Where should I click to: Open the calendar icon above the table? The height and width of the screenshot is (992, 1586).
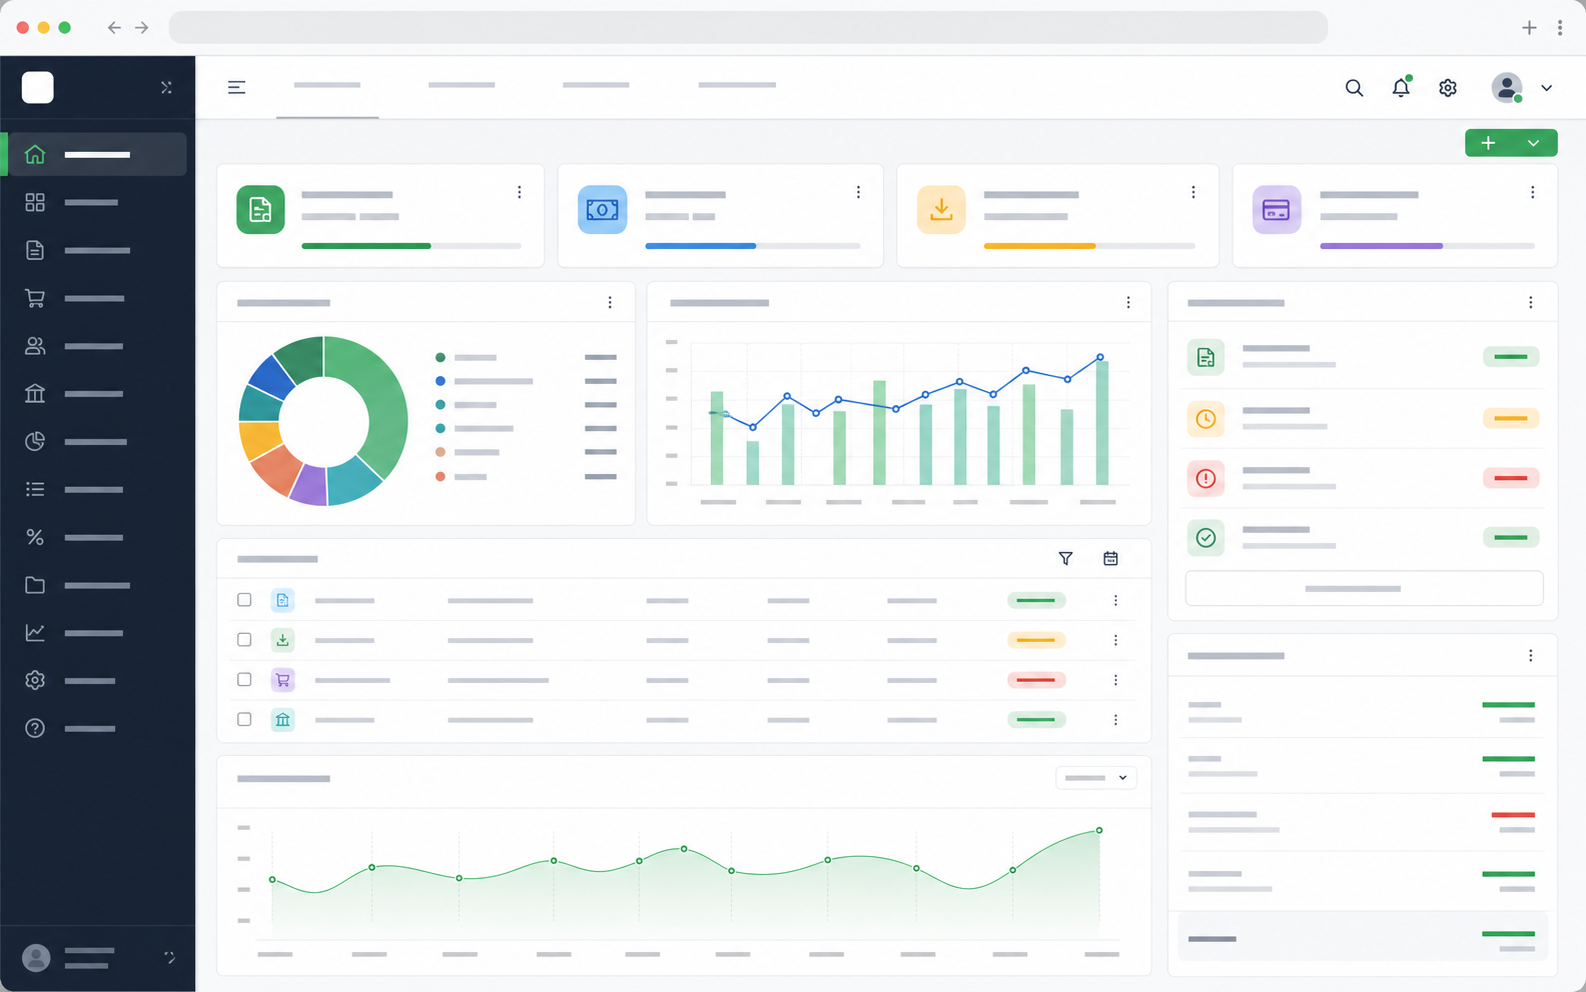coord(1110,558)
